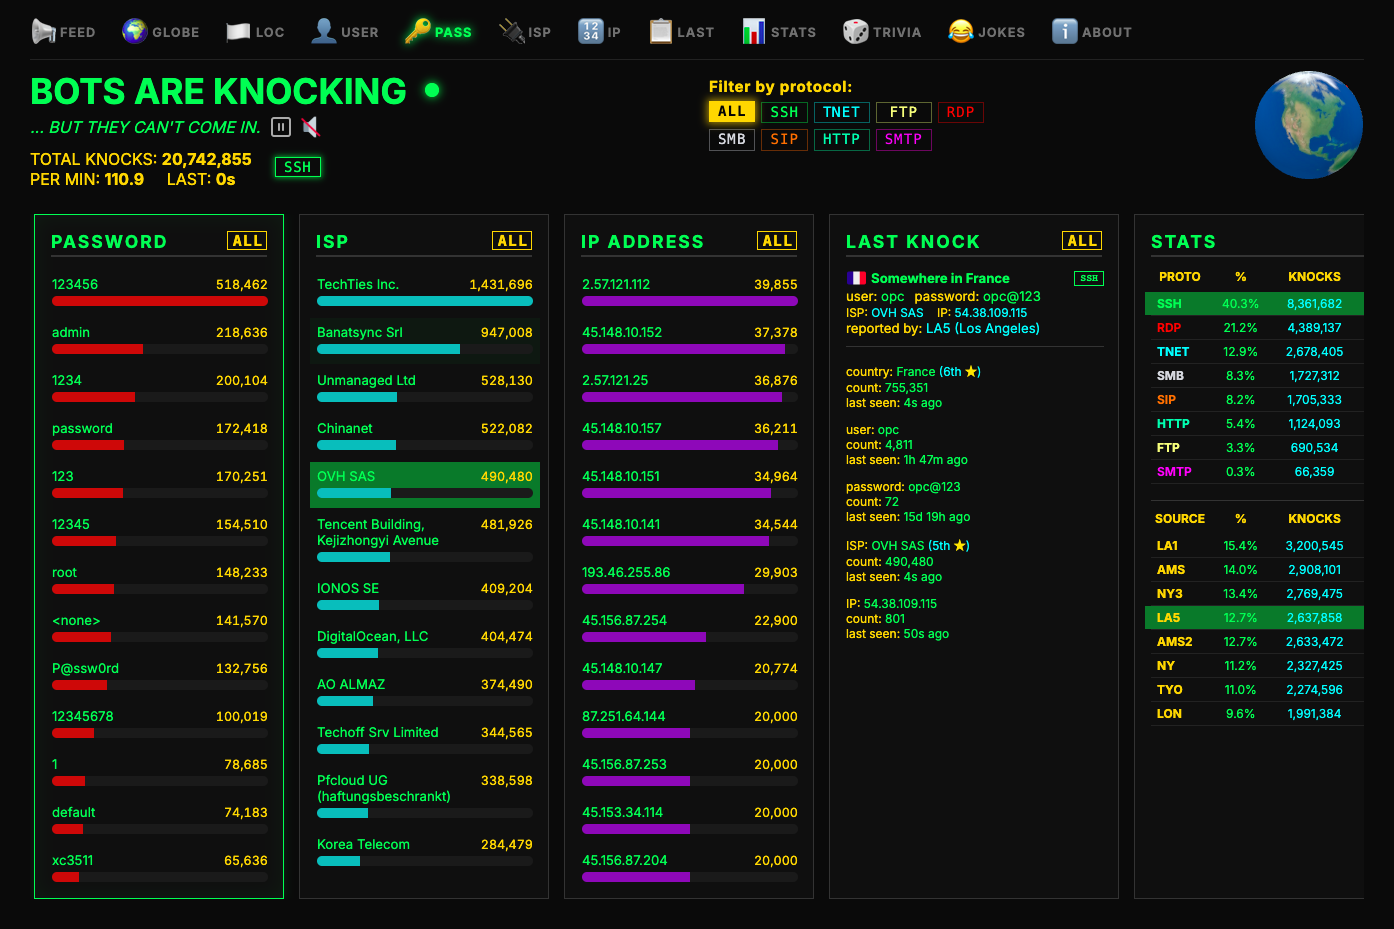Select the ALL protocol filter
1394x929 pixels.
pyautogui.click(x=732, y=112)
